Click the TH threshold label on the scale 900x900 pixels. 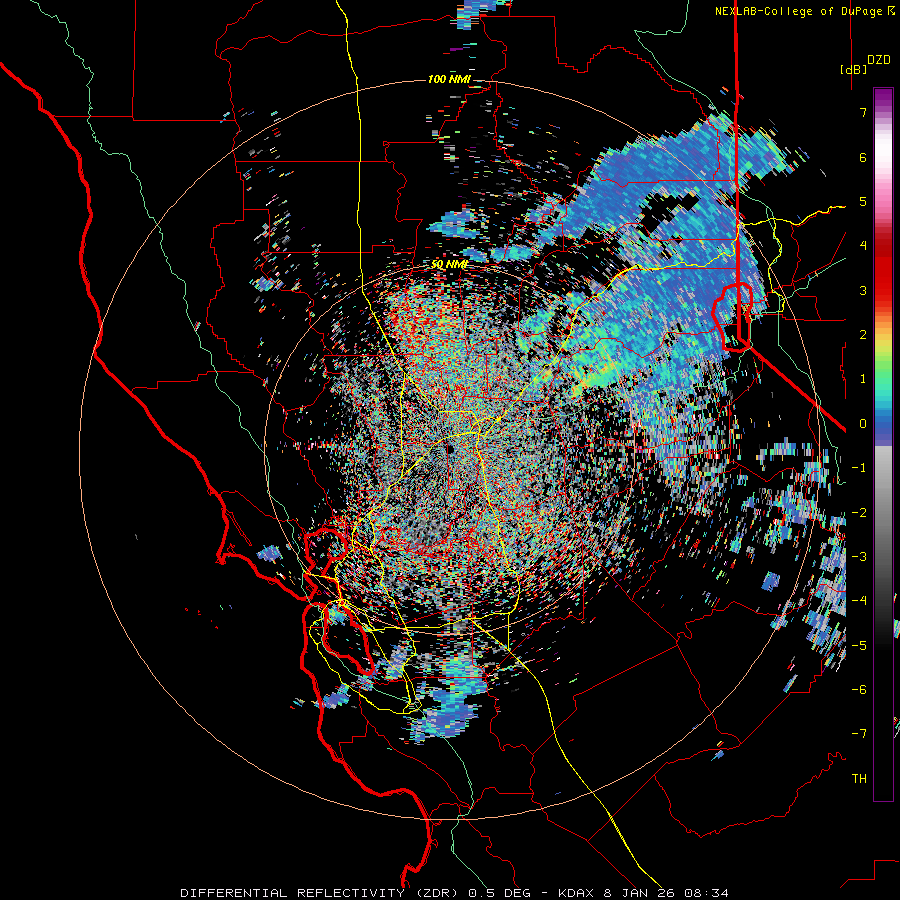point(859,779)
